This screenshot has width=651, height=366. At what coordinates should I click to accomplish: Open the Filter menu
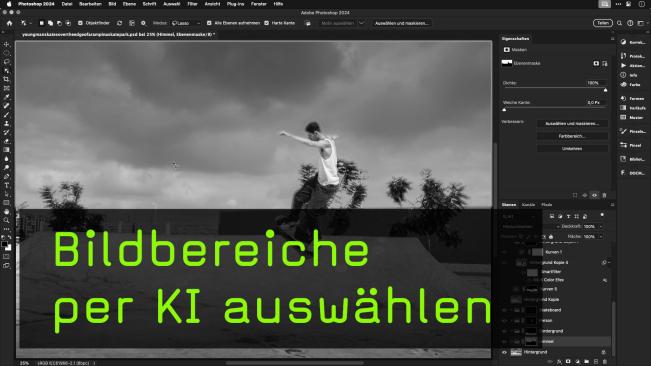click(x=192, y=4)
